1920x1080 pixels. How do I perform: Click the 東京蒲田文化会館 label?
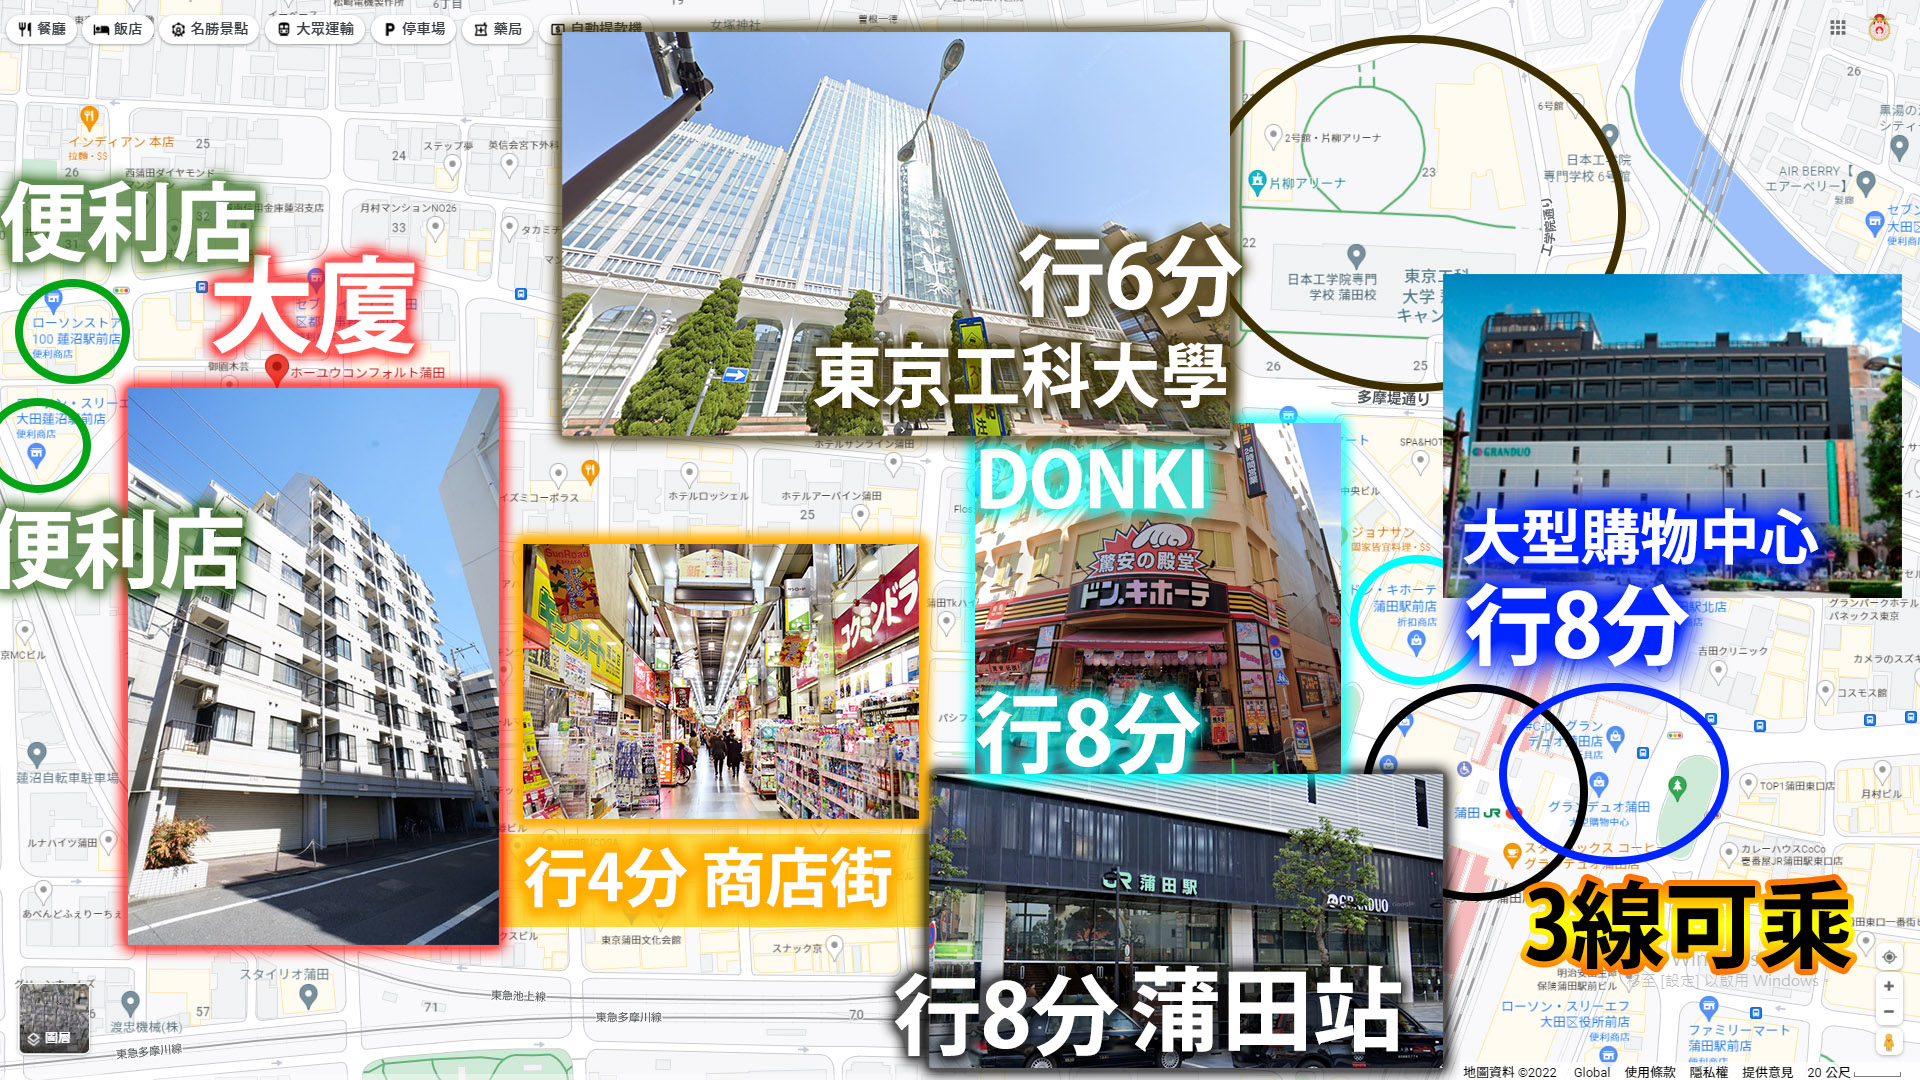click(x=641, y=940)
